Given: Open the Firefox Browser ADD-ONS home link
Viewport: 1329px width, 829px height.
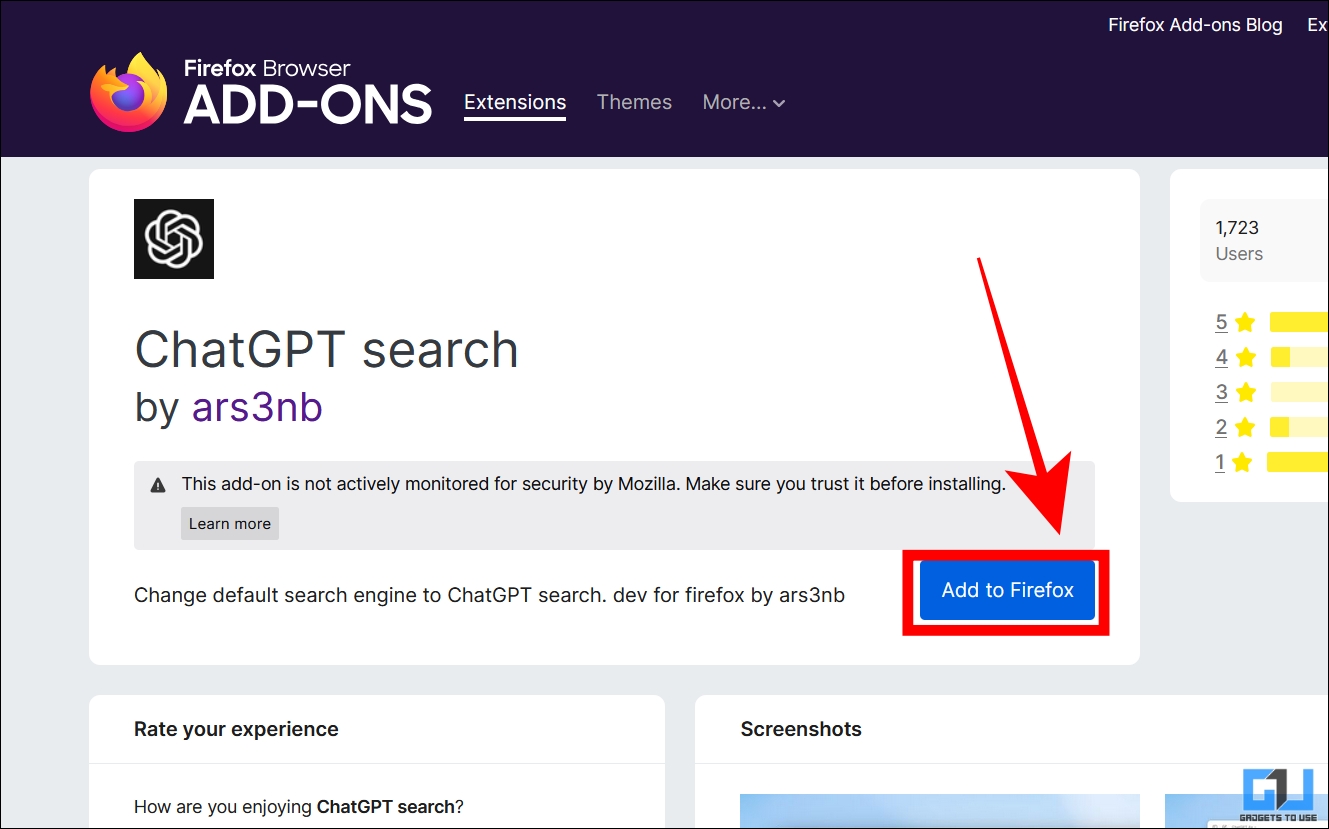Looking at the screenshot, I should pyautogui.click(x=261, y=92).
